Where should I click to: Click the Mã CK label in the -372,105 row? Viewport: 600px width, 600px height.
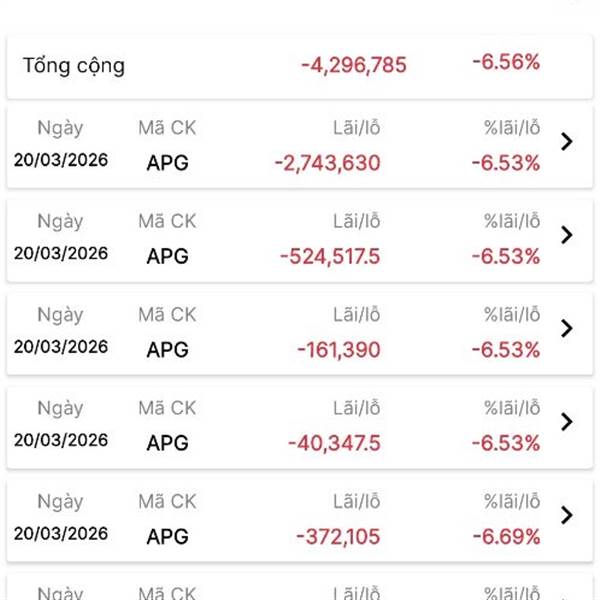[x=167, y=502]
